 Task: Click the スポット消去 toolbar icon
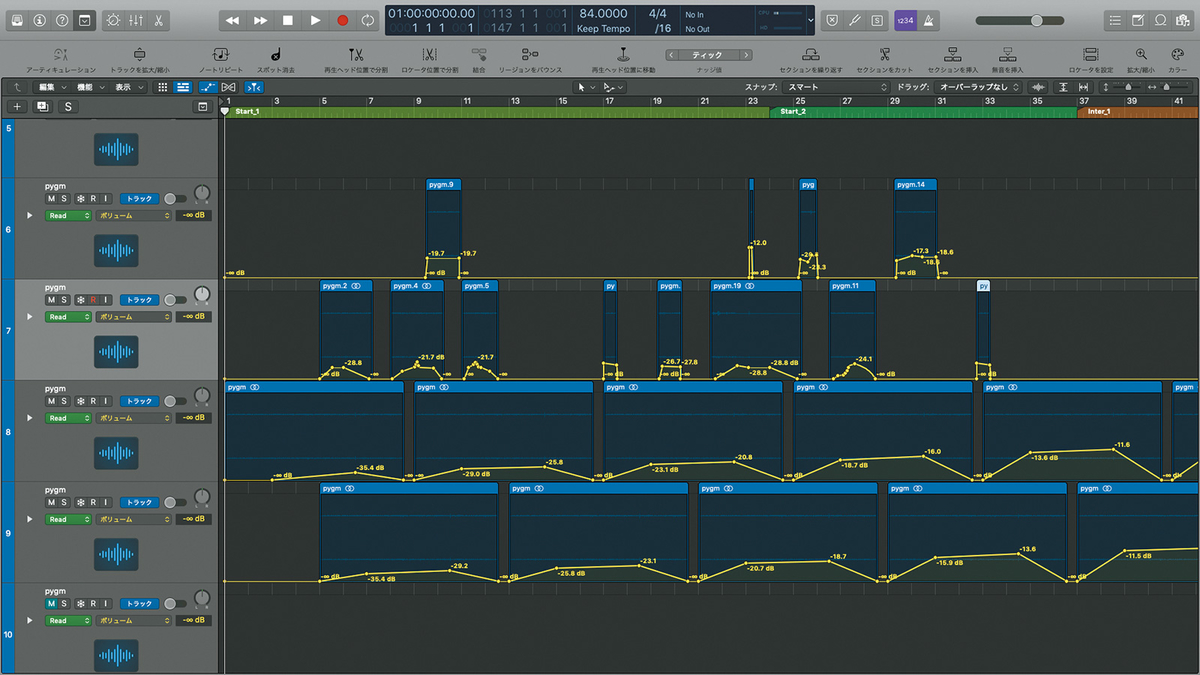(276, 54)
